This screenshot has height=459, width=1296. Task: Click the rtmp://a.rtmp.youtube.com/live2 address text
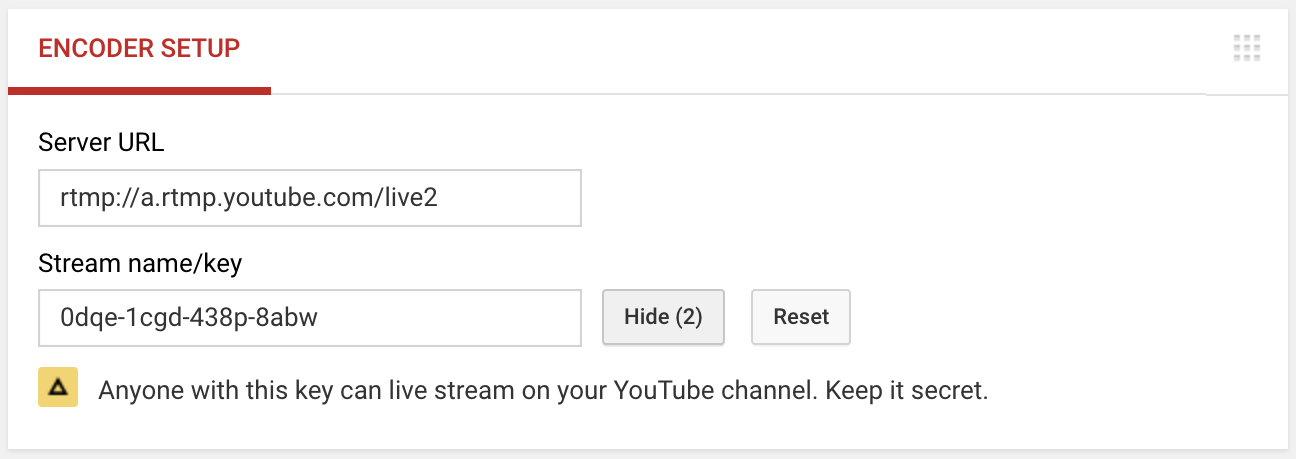coord(249,198)
